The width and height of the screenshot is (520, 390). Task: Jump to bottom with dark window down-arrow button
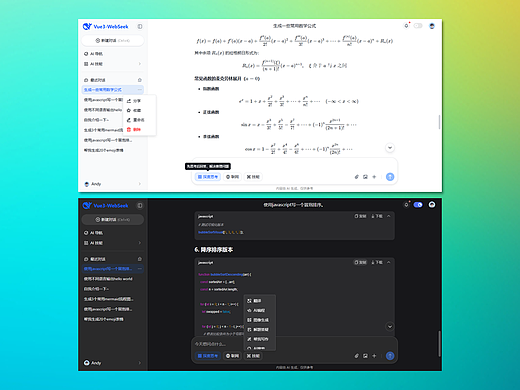click(390, 327)
